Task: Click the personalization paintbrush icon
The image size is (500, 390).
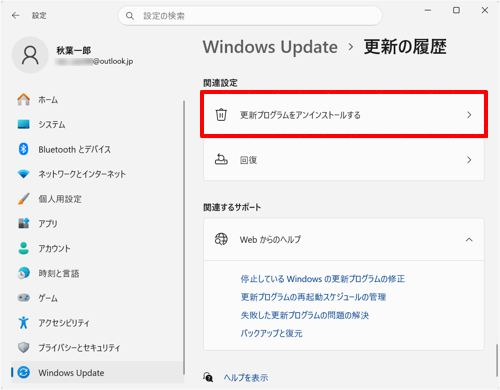Action: pyautogui.click(x=23, y=199)
